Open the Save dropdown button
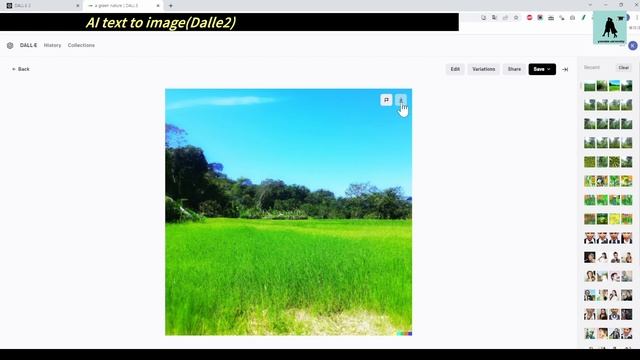 (542, 69)
